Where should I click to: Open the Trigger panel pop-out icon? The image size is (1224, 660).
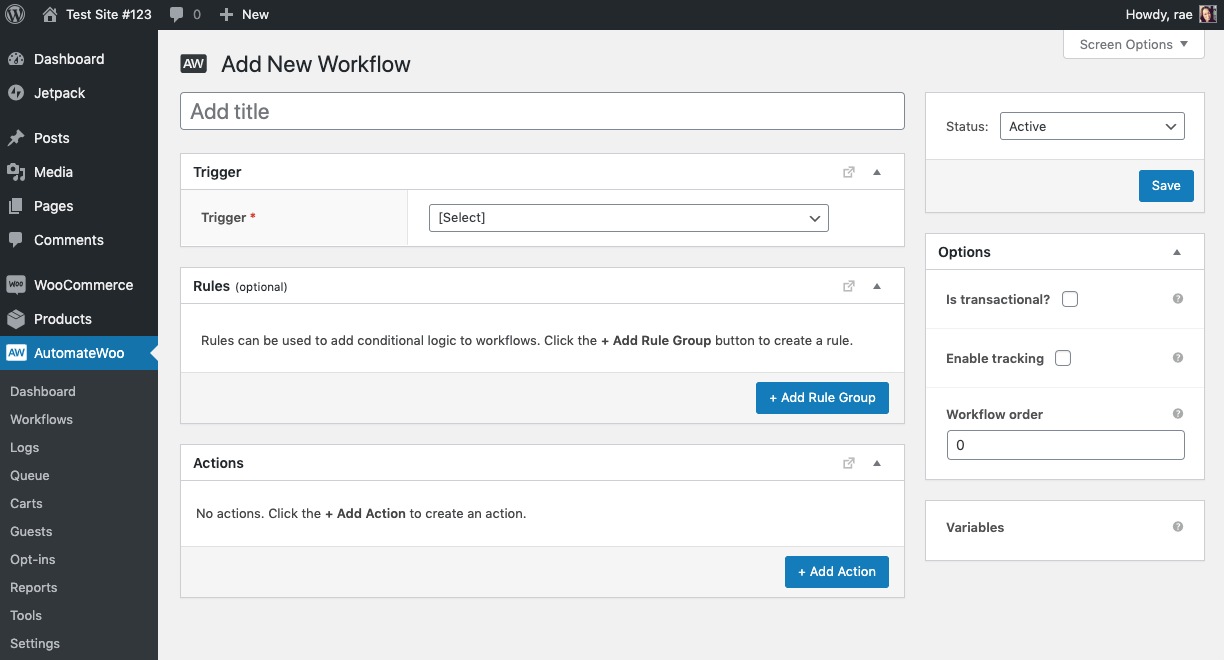(x=849, y=172)
